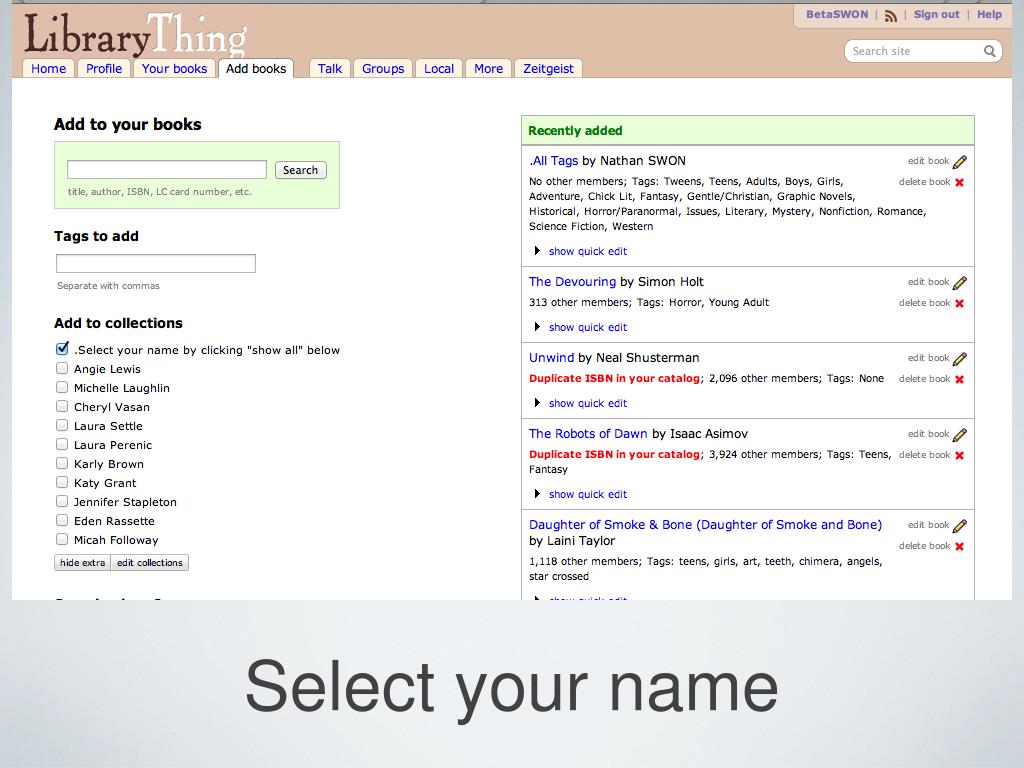Click the pencil icon for .All Tags
The width and height of the screenshot is (1024, 768).
(959, 161)
